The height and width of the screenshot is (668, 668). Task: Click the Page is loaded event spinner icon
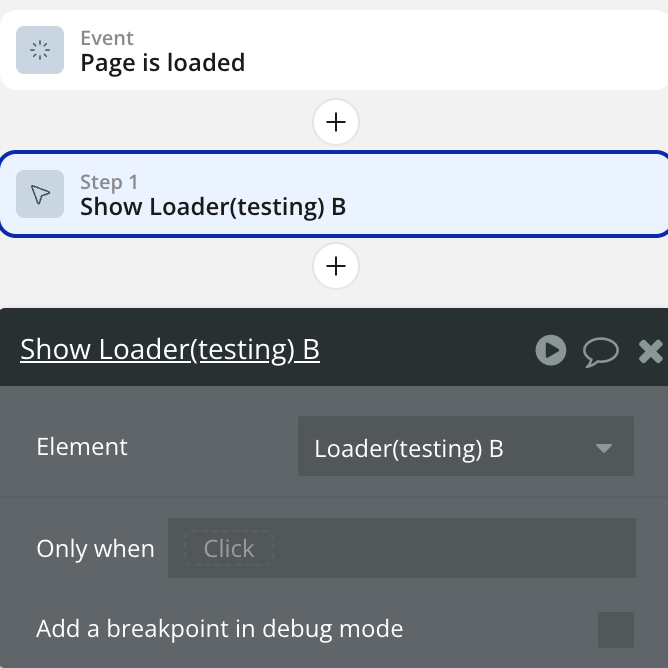point(40,50)
